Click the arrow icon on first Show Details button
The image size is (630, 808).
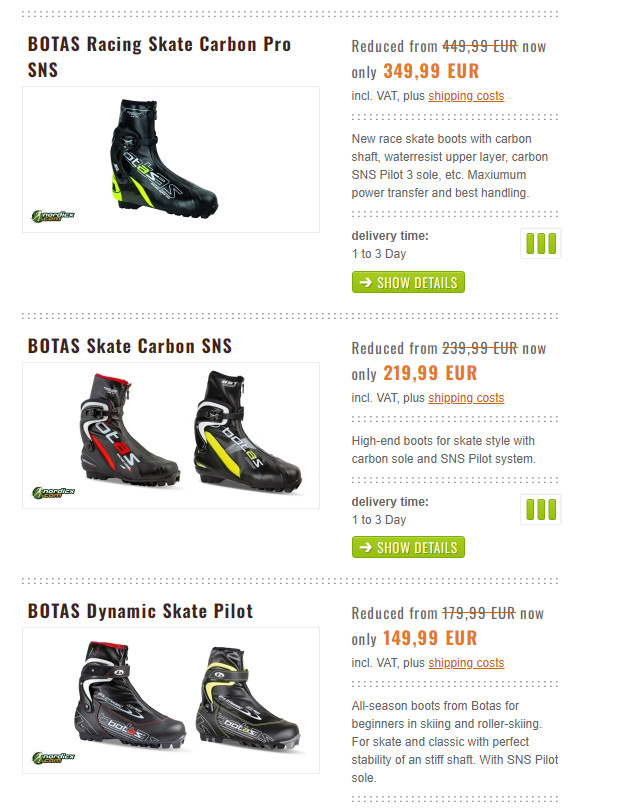[365, 282]
